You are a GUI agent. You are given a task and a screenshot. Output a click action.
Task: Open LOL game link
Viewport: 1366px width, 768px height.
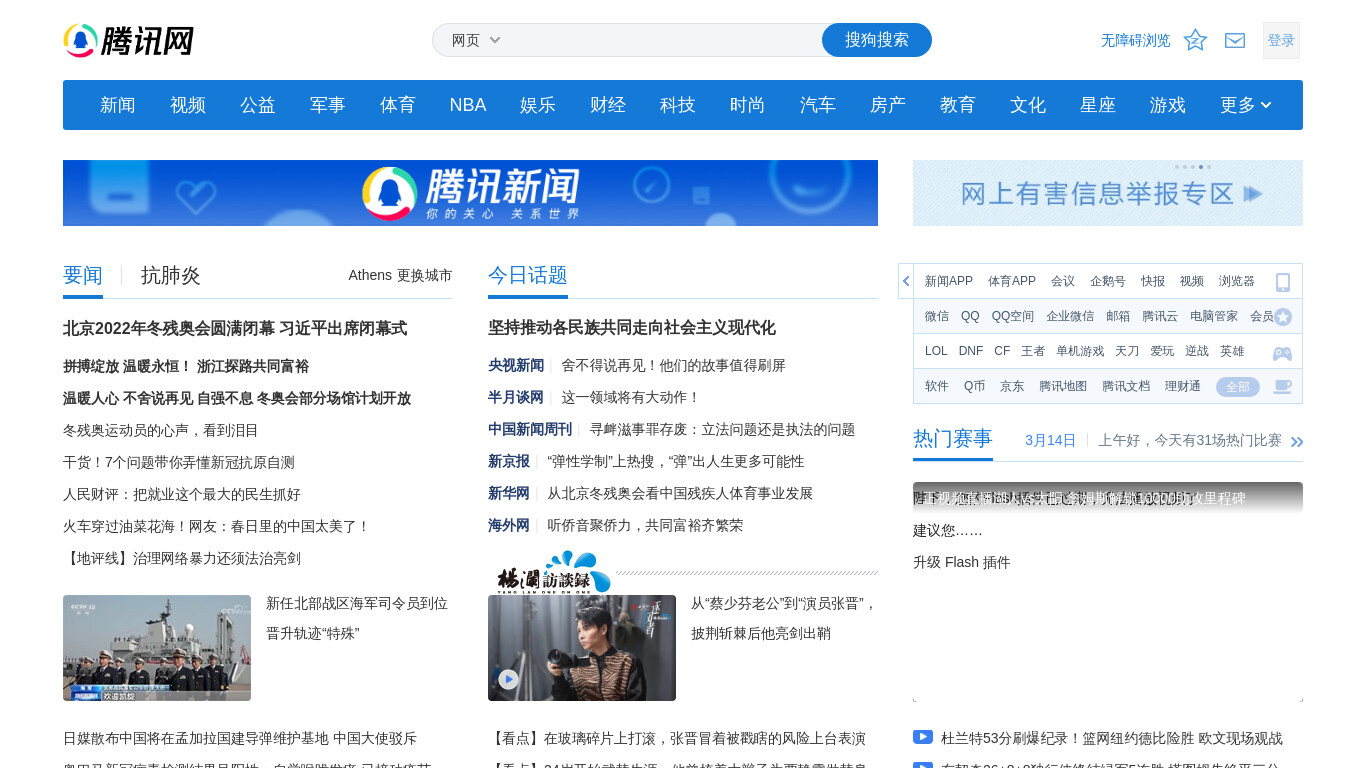tap(936, 352)
